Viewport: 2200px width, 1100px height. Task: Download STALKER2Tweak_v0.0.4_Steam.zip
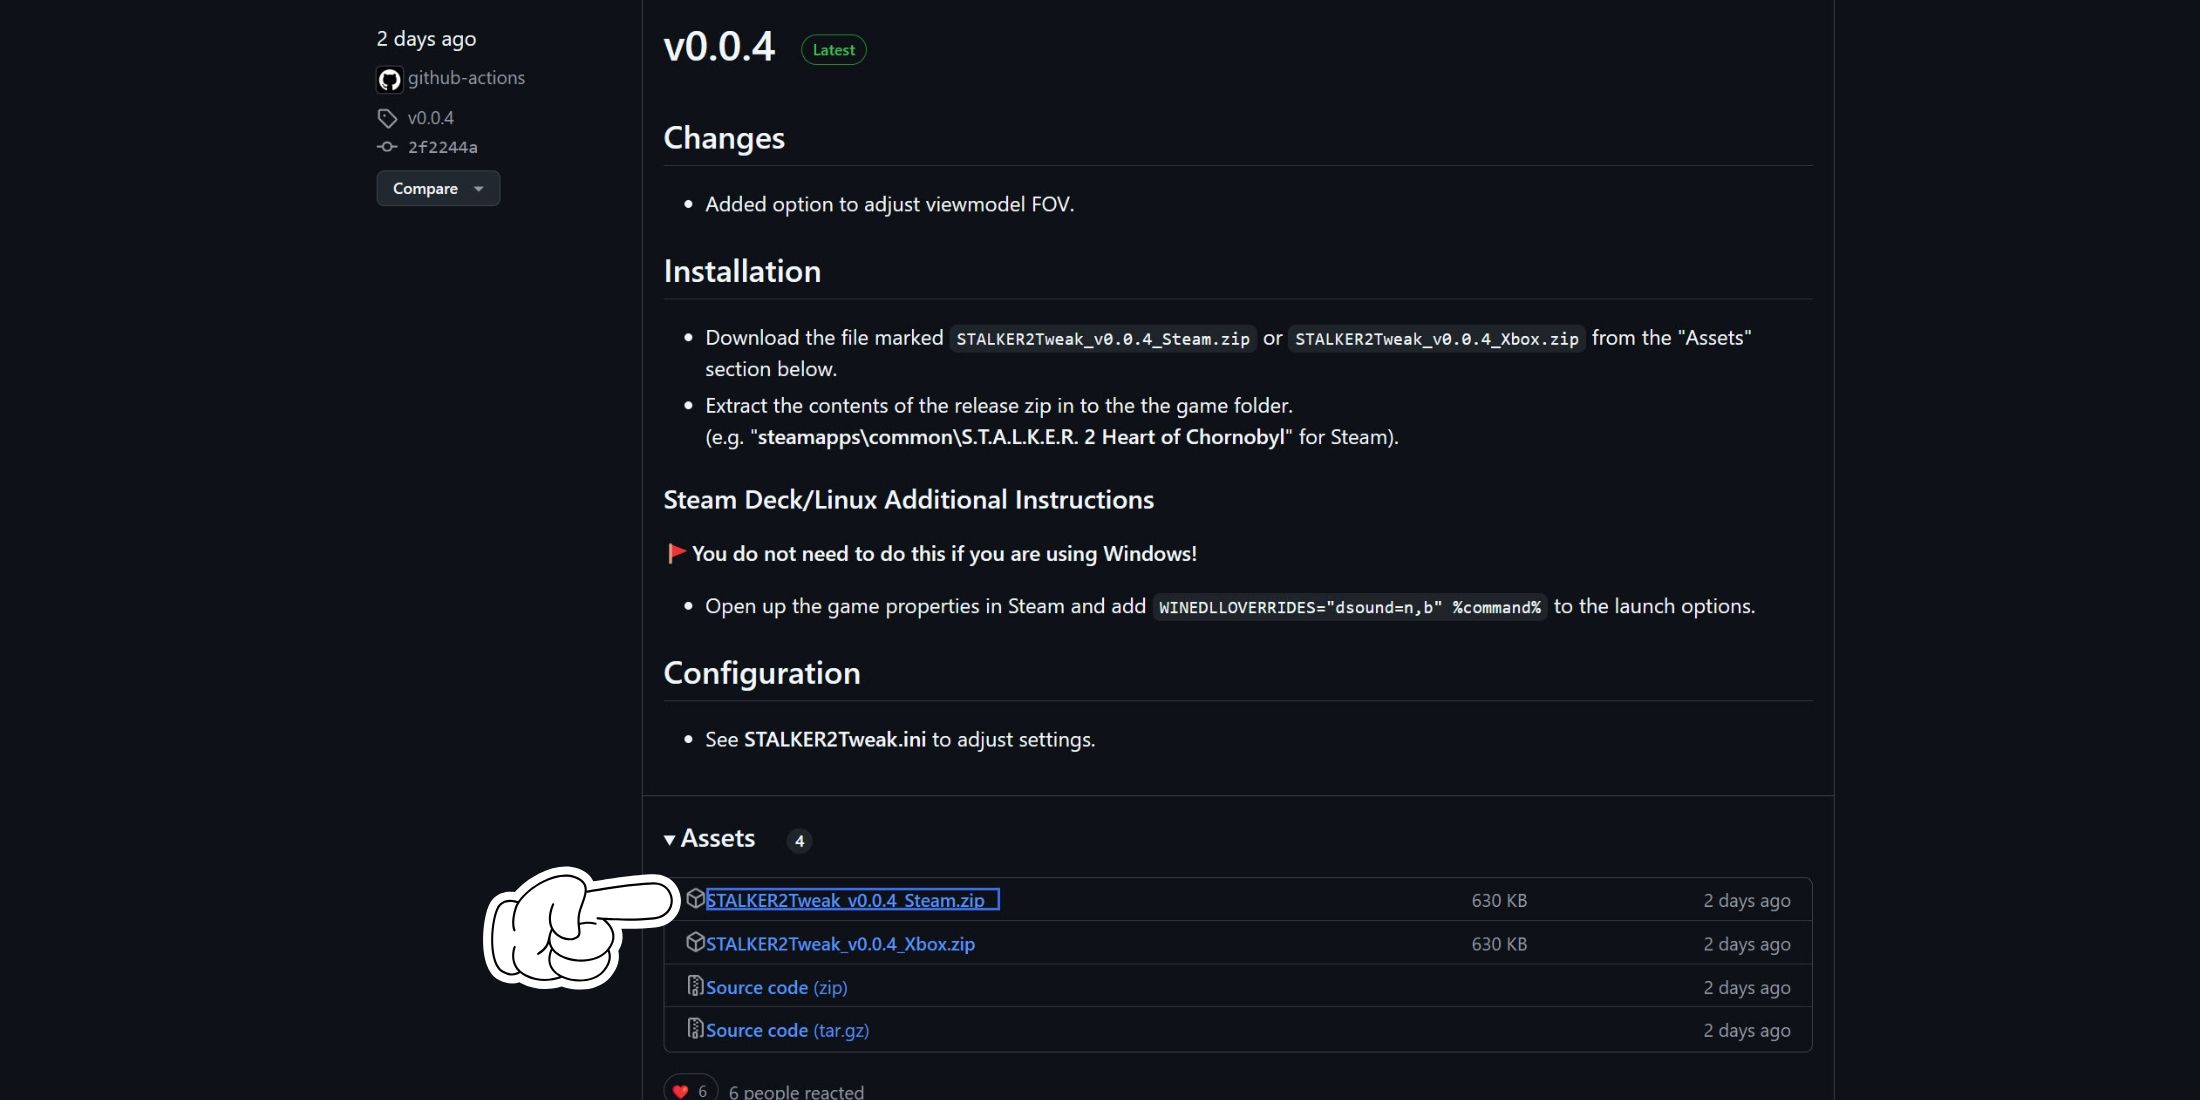coord(845,900)
